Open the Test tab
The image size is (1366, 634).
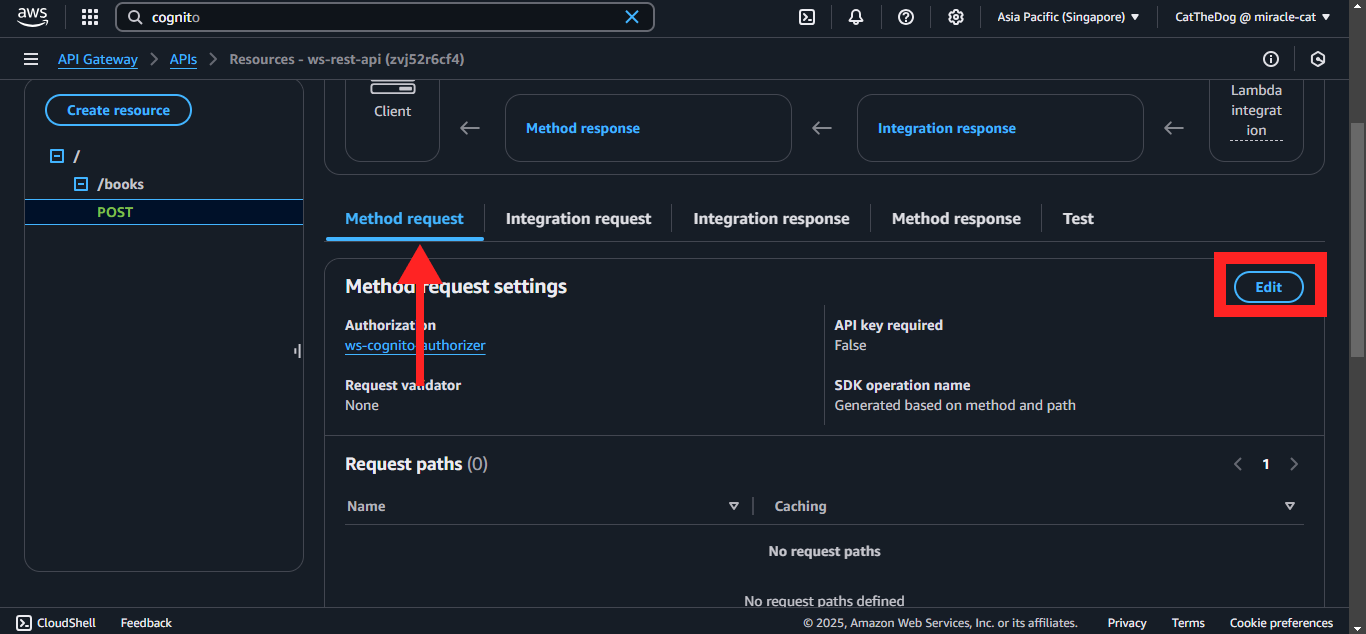(1078, 218)
